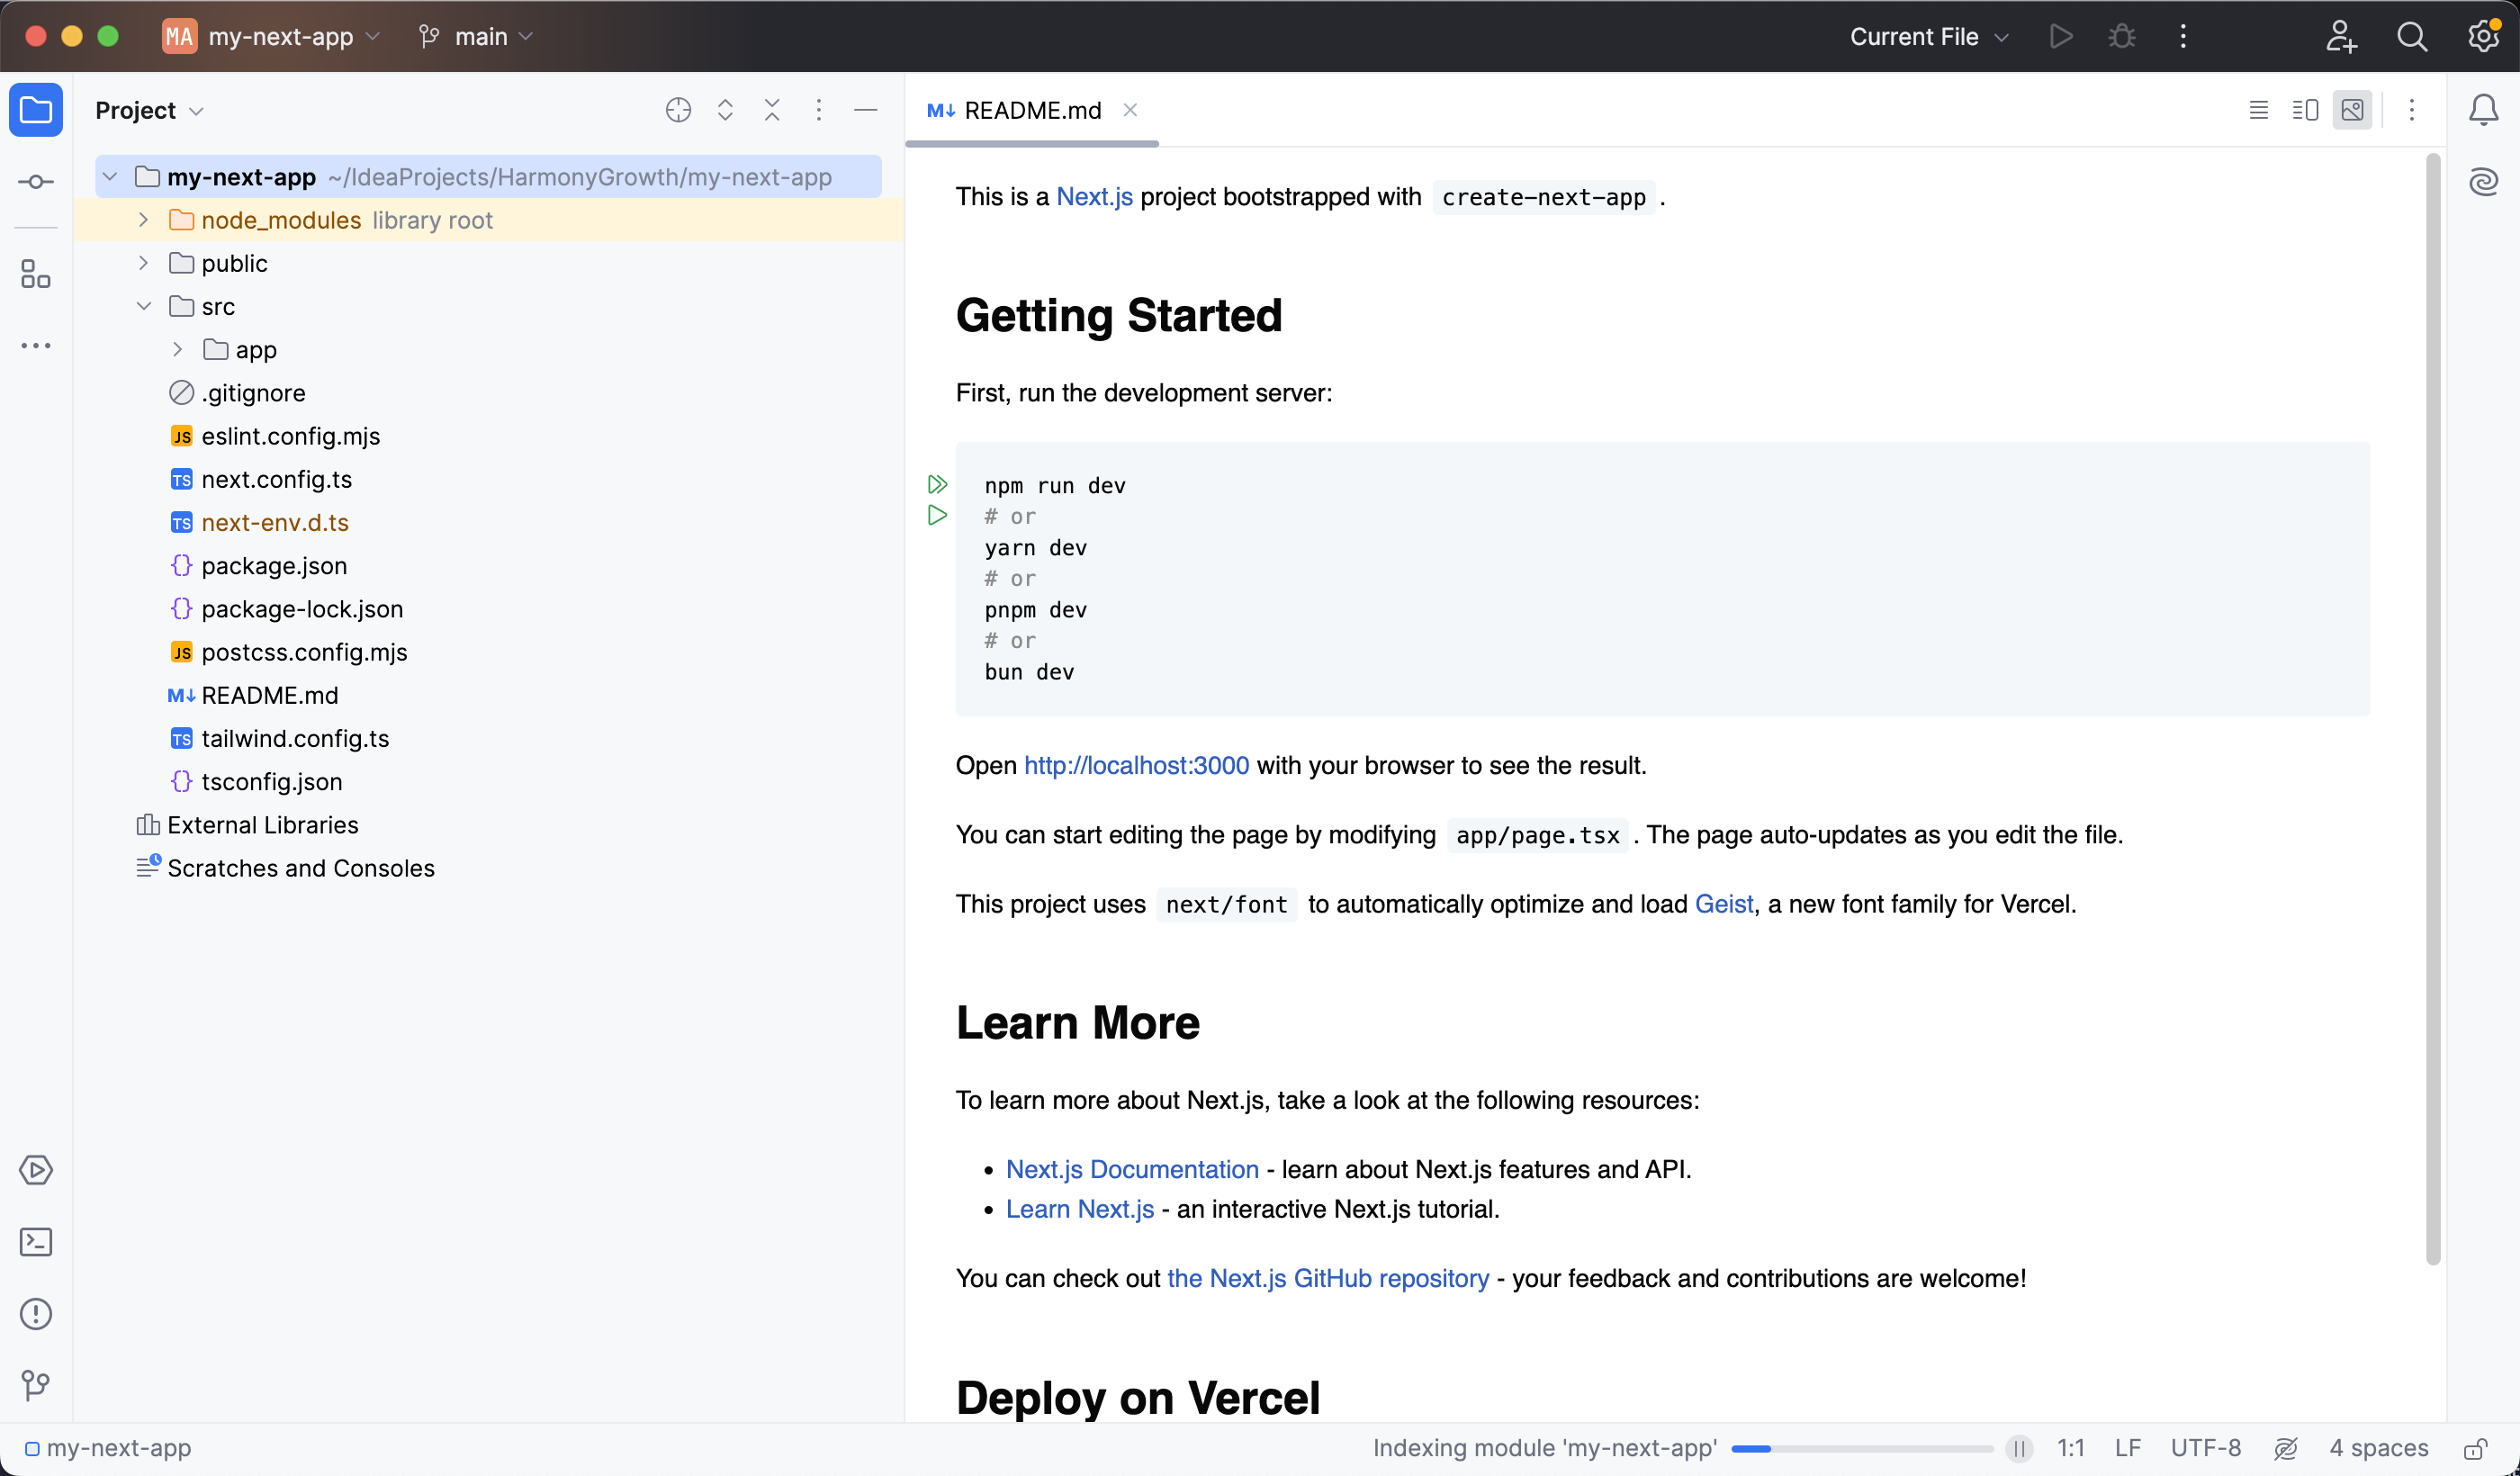The height and width of the screenshot is (1476, 2520).
Task: Click the Select Opened File crosshair icon
Action: (x=678, y=110)
